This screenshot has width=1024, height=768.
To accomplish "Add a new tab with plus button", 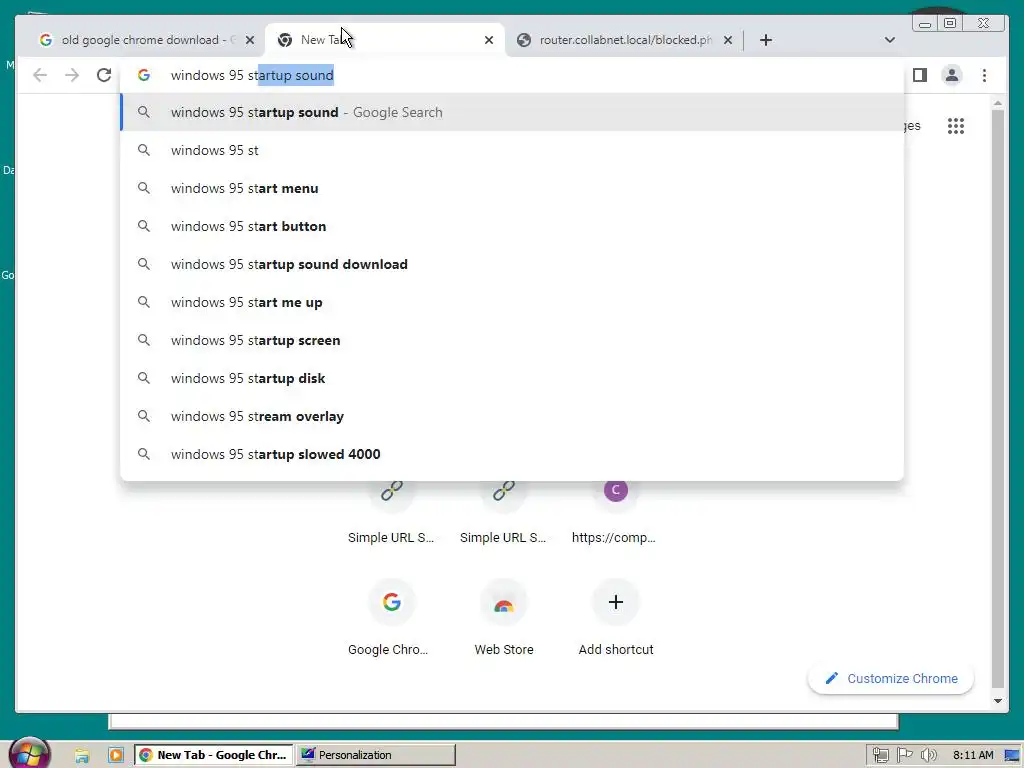I will point(766,40).
